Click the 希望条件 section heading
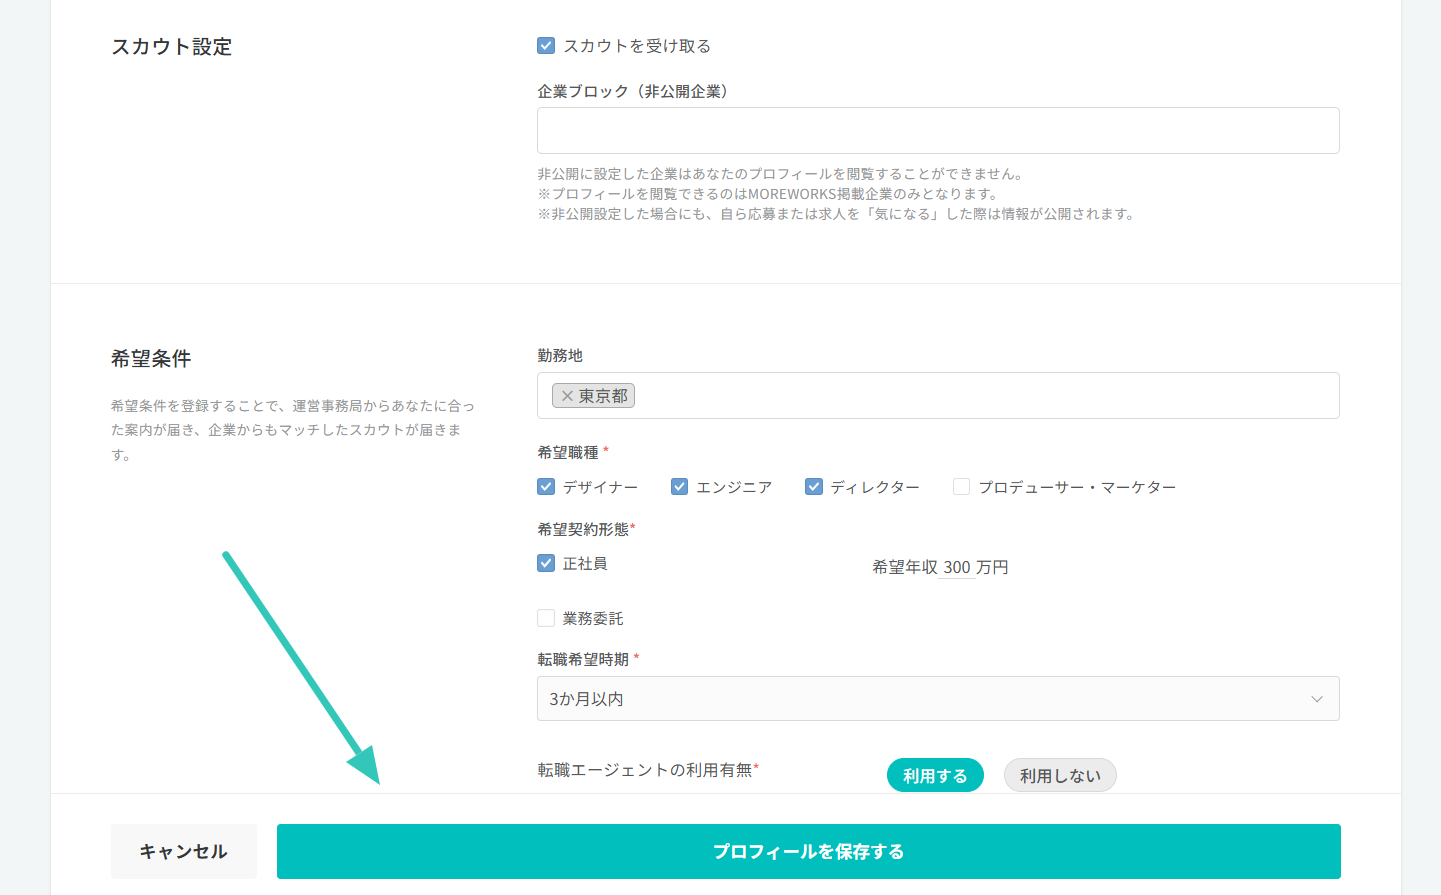 tap(151, 359)
